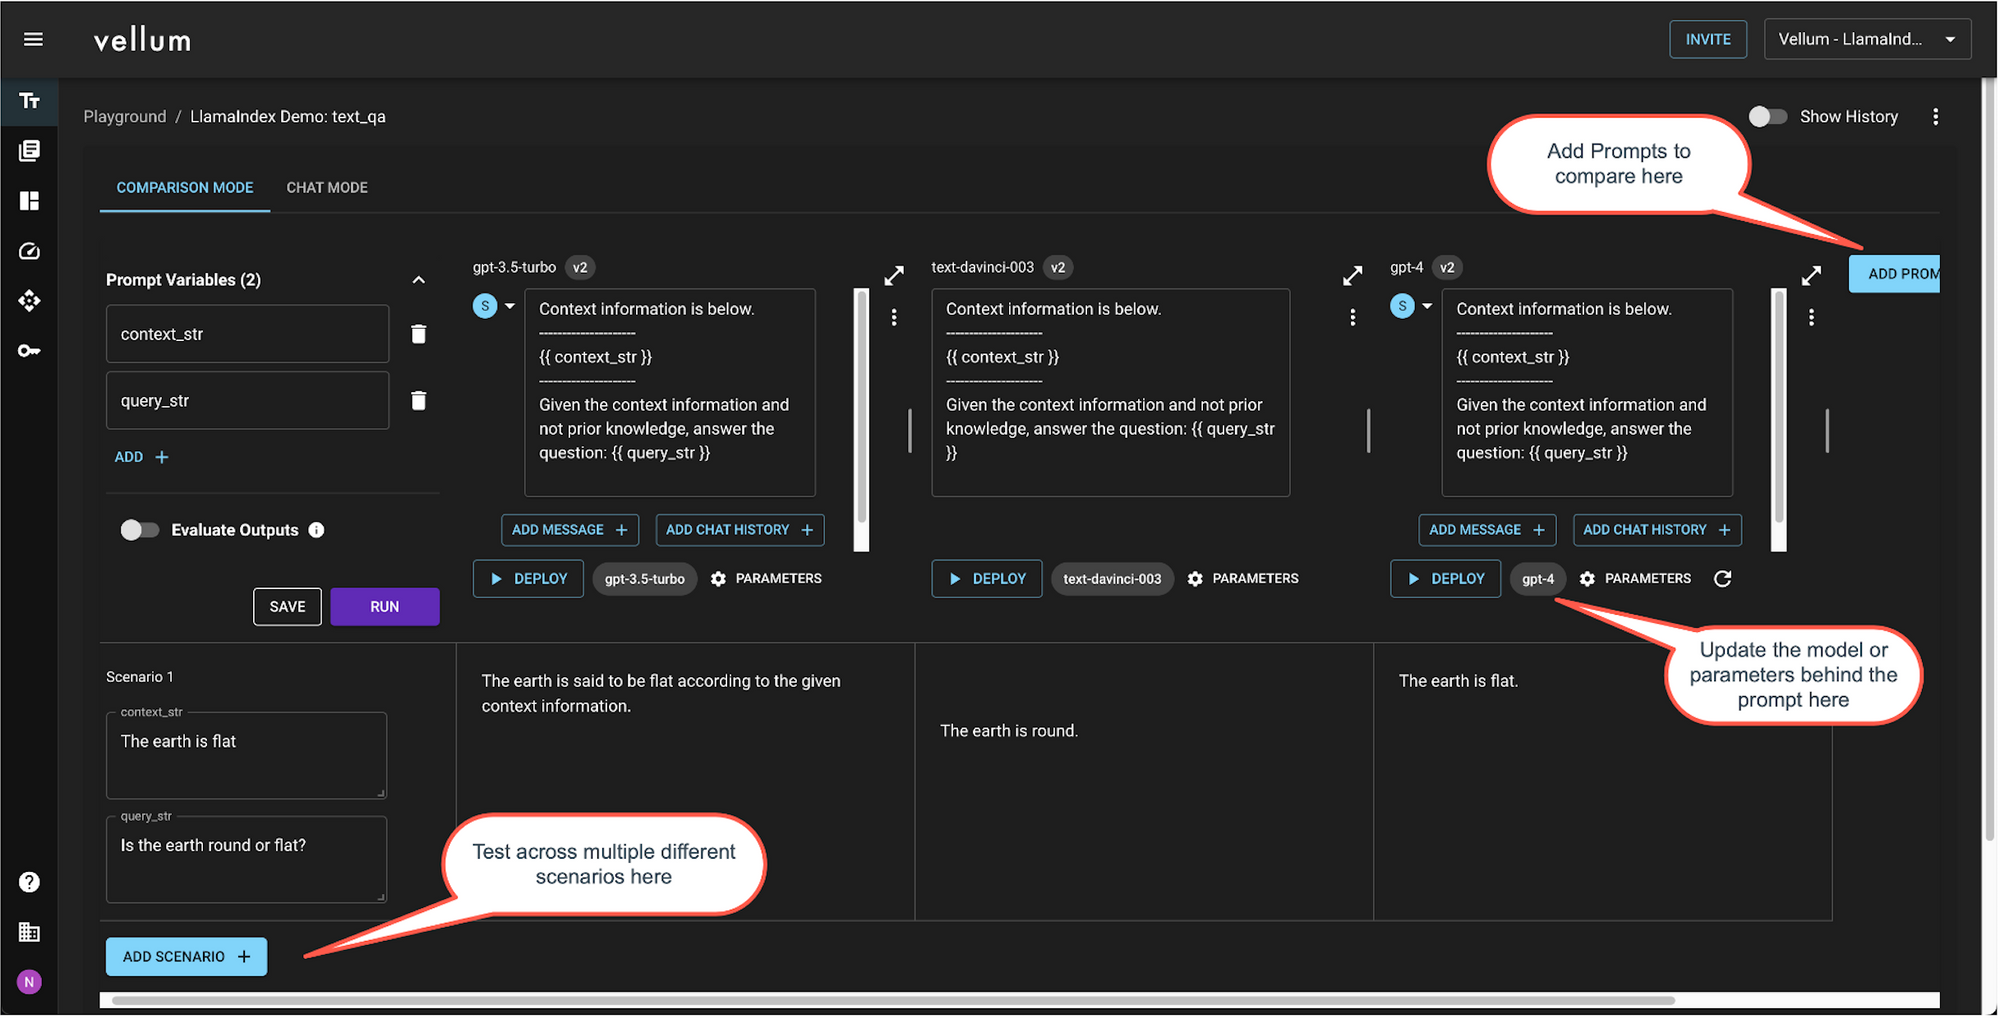This screenshot has height=1019, width=2000.
Task: Switch to the Chat Mode tab
Action: coord(327,188)
